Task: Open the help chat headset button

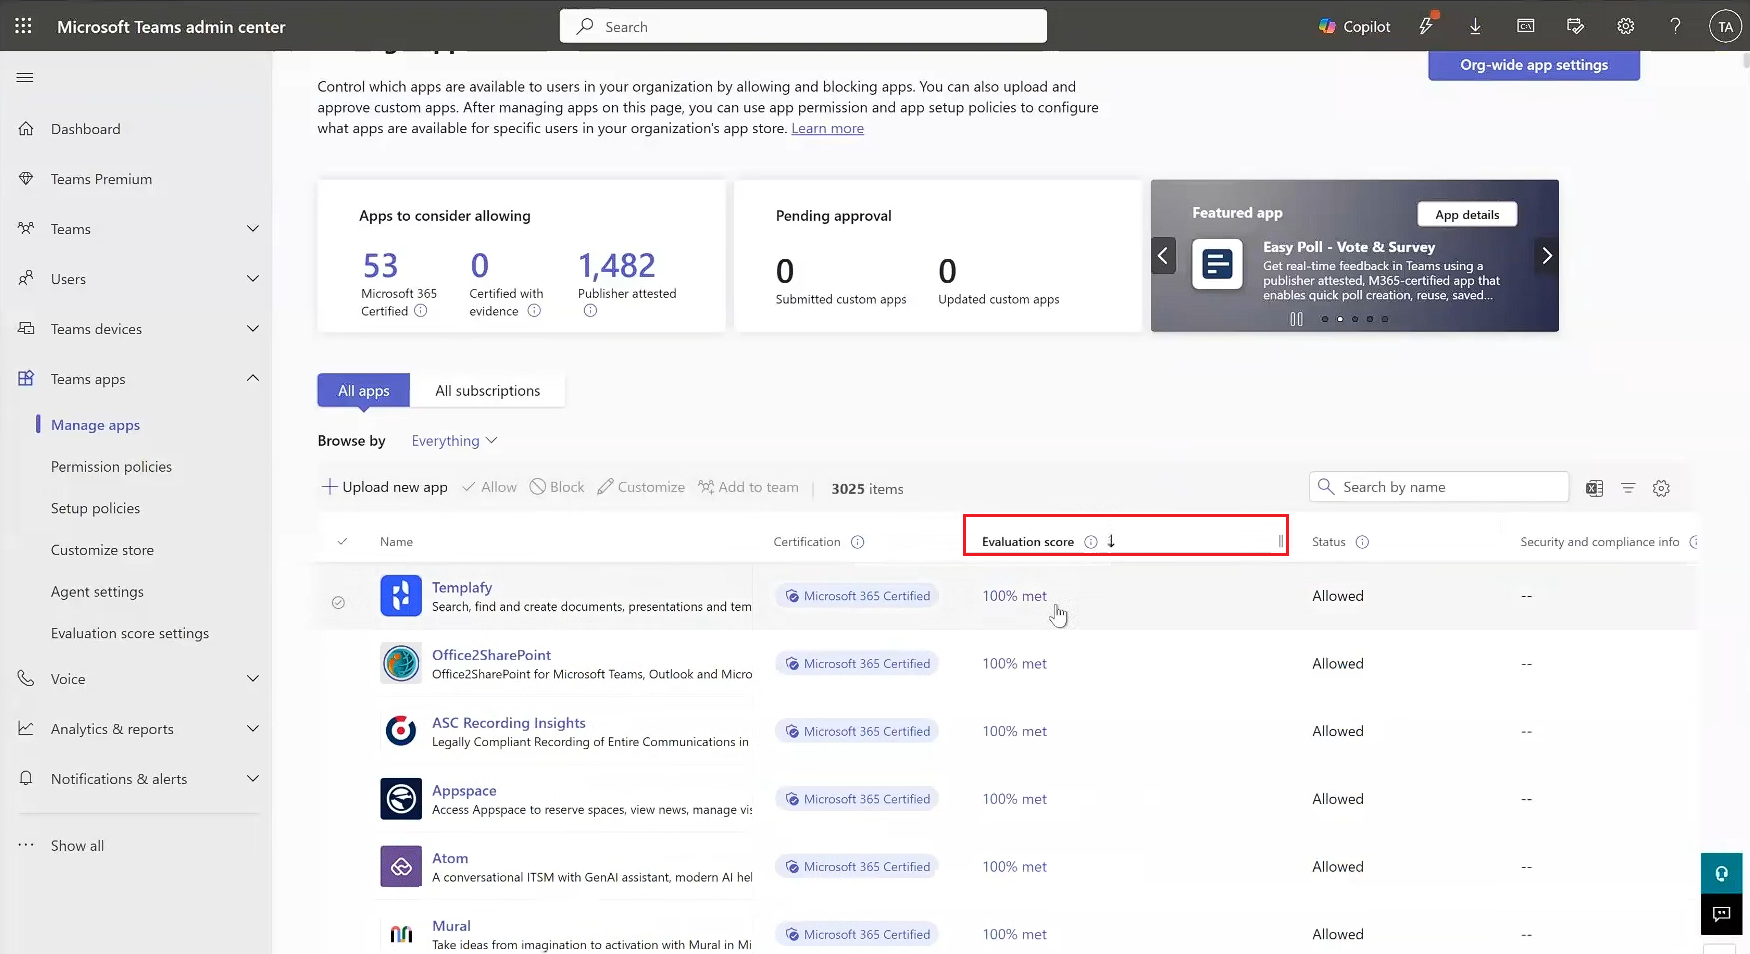Action: (1721, 873)
